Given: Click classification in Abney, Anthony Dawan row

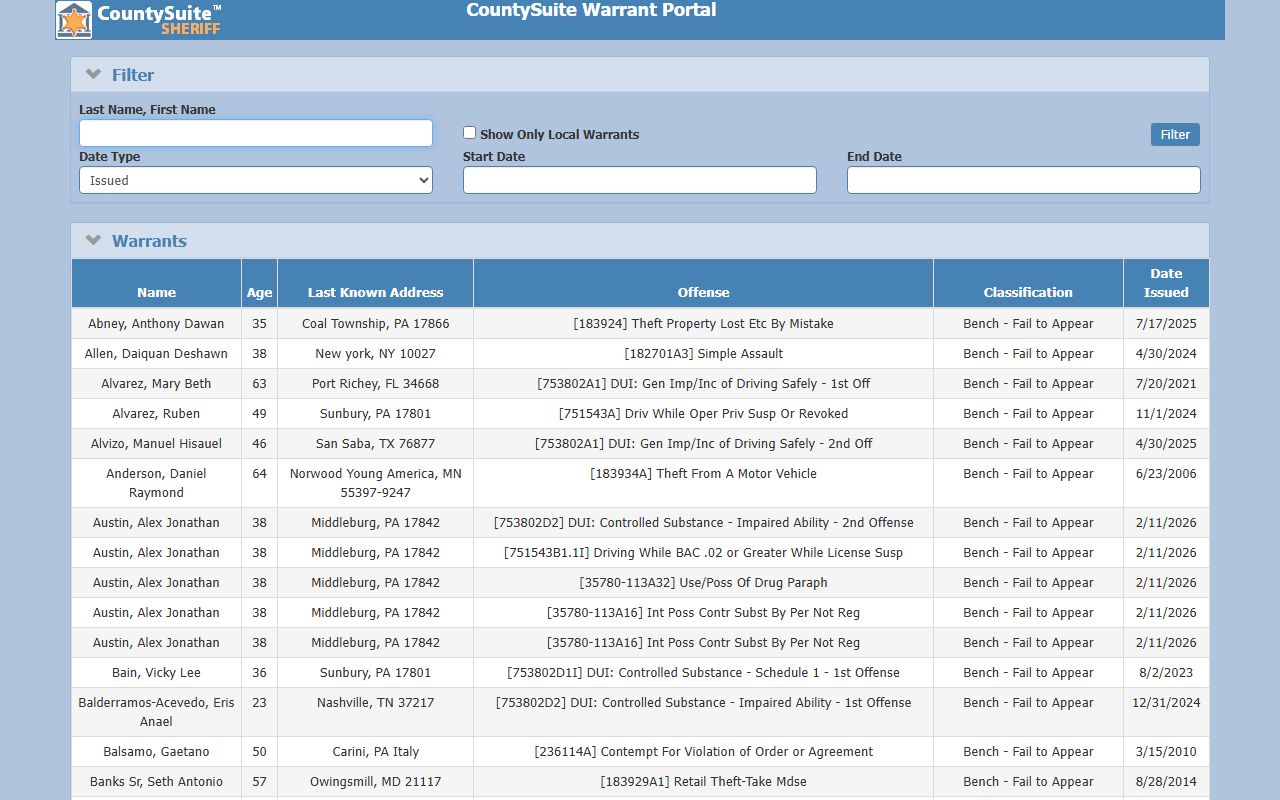Looking at the screenshot, I should click(x=1028, y=323).
